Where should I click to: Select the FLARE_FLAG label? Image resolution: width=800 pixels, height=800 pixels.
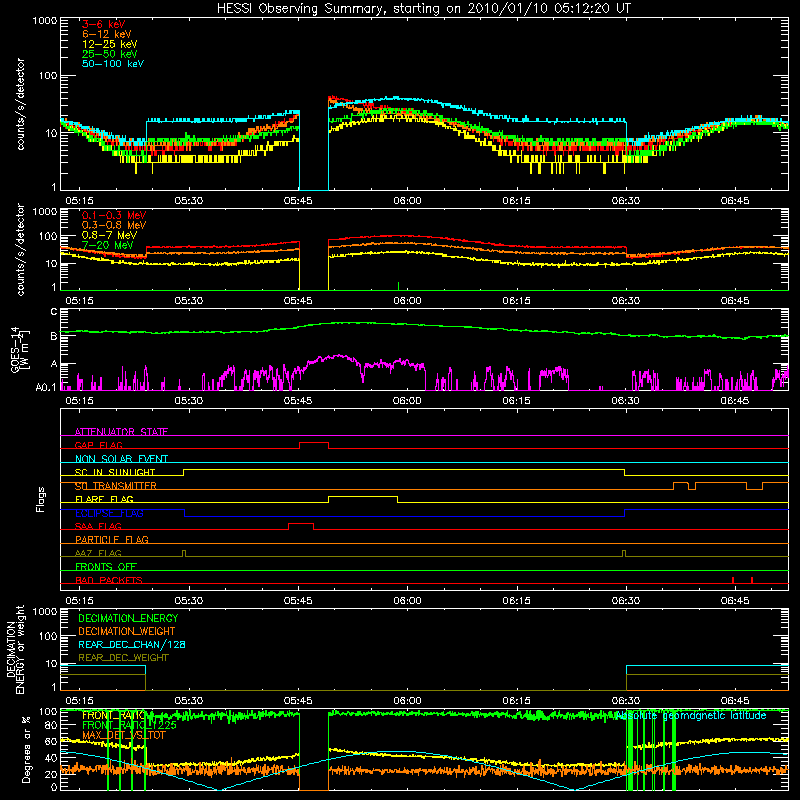tap(104, 499)
